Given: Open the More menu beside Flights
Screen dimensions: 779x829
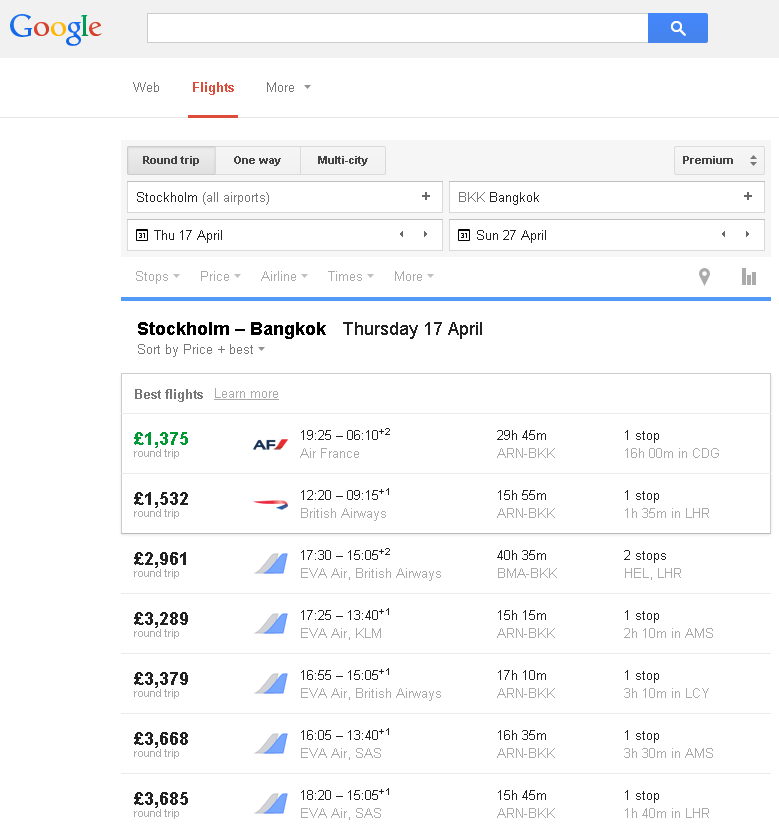Looking at the screenshot, I should 288,88.
